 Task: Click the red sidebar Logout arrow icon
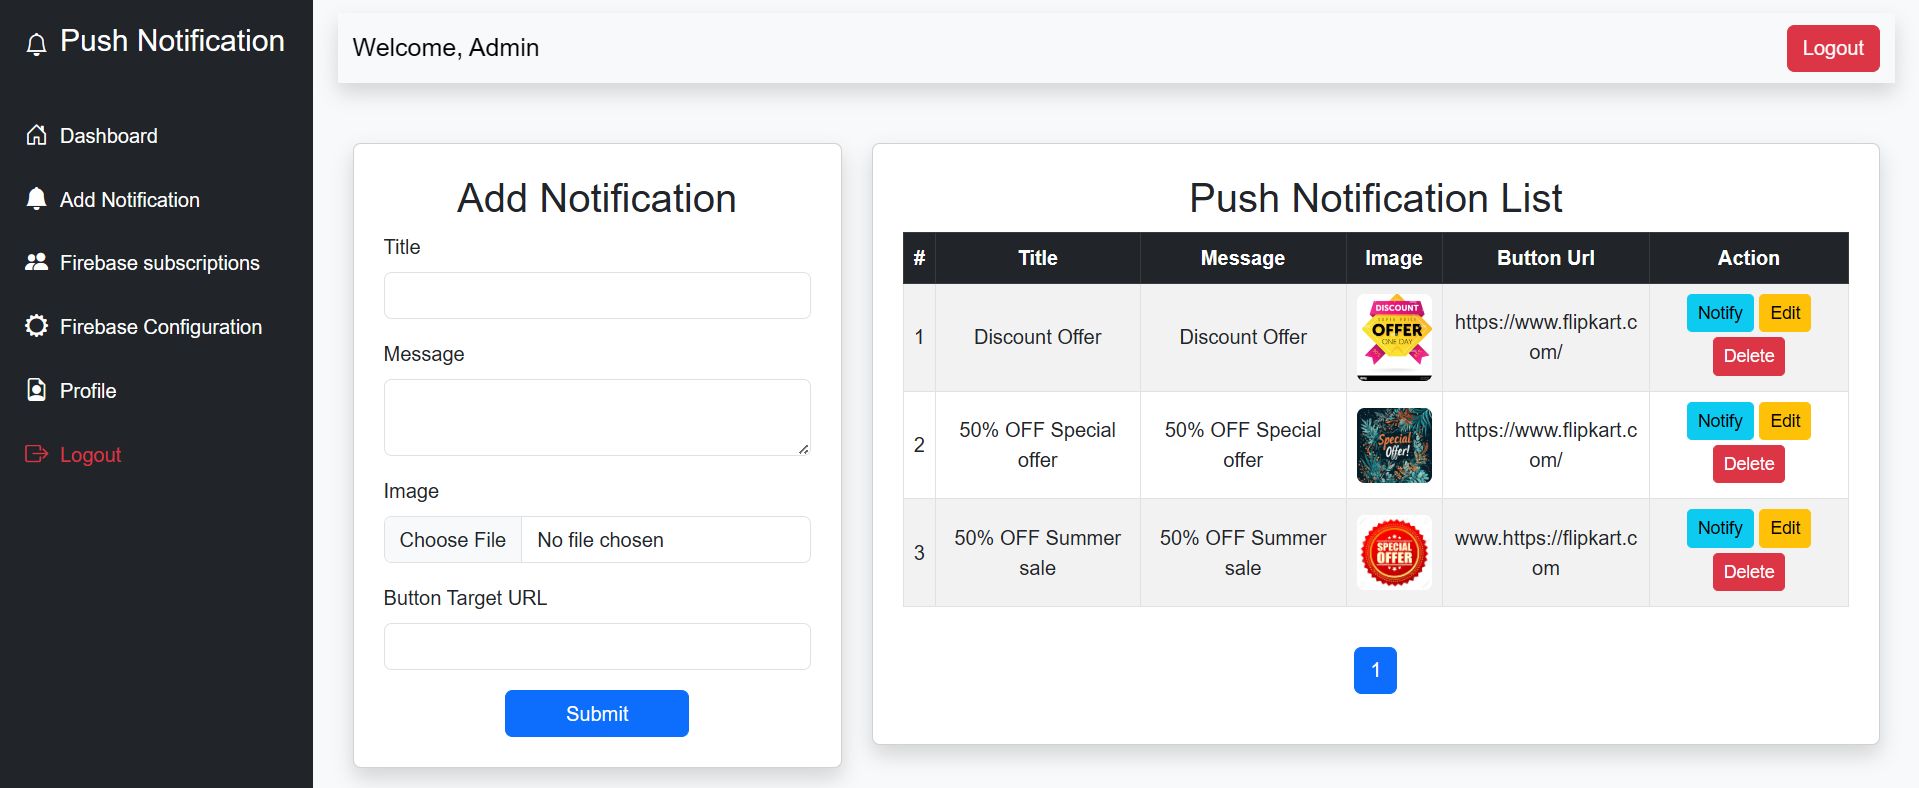click(36, 454)
